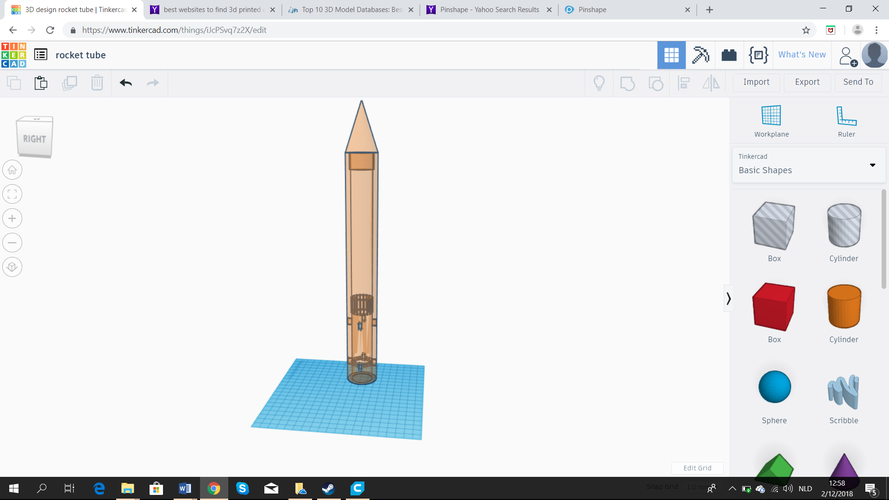Open the Blocks pickaxe mode
The width and height of the screenshot is (889, 500).
coord(700,55)
